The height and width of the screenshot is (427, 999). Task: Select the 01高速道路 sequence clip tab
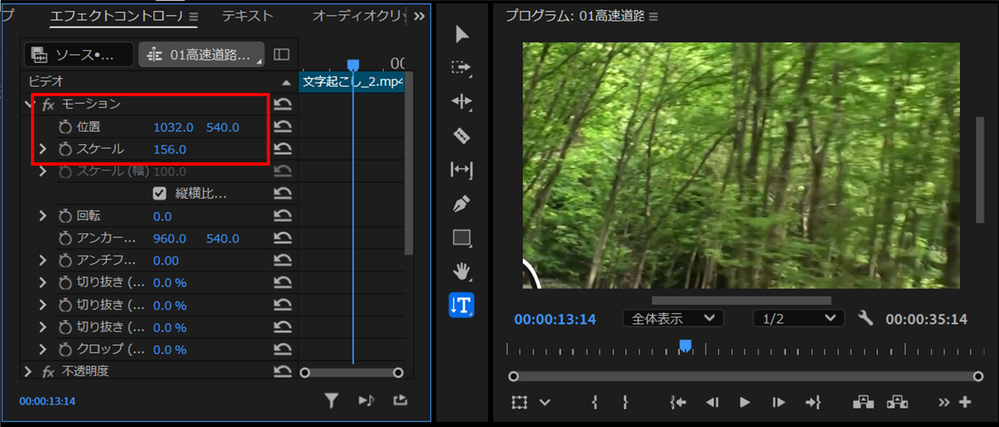(x=201, y=55)
